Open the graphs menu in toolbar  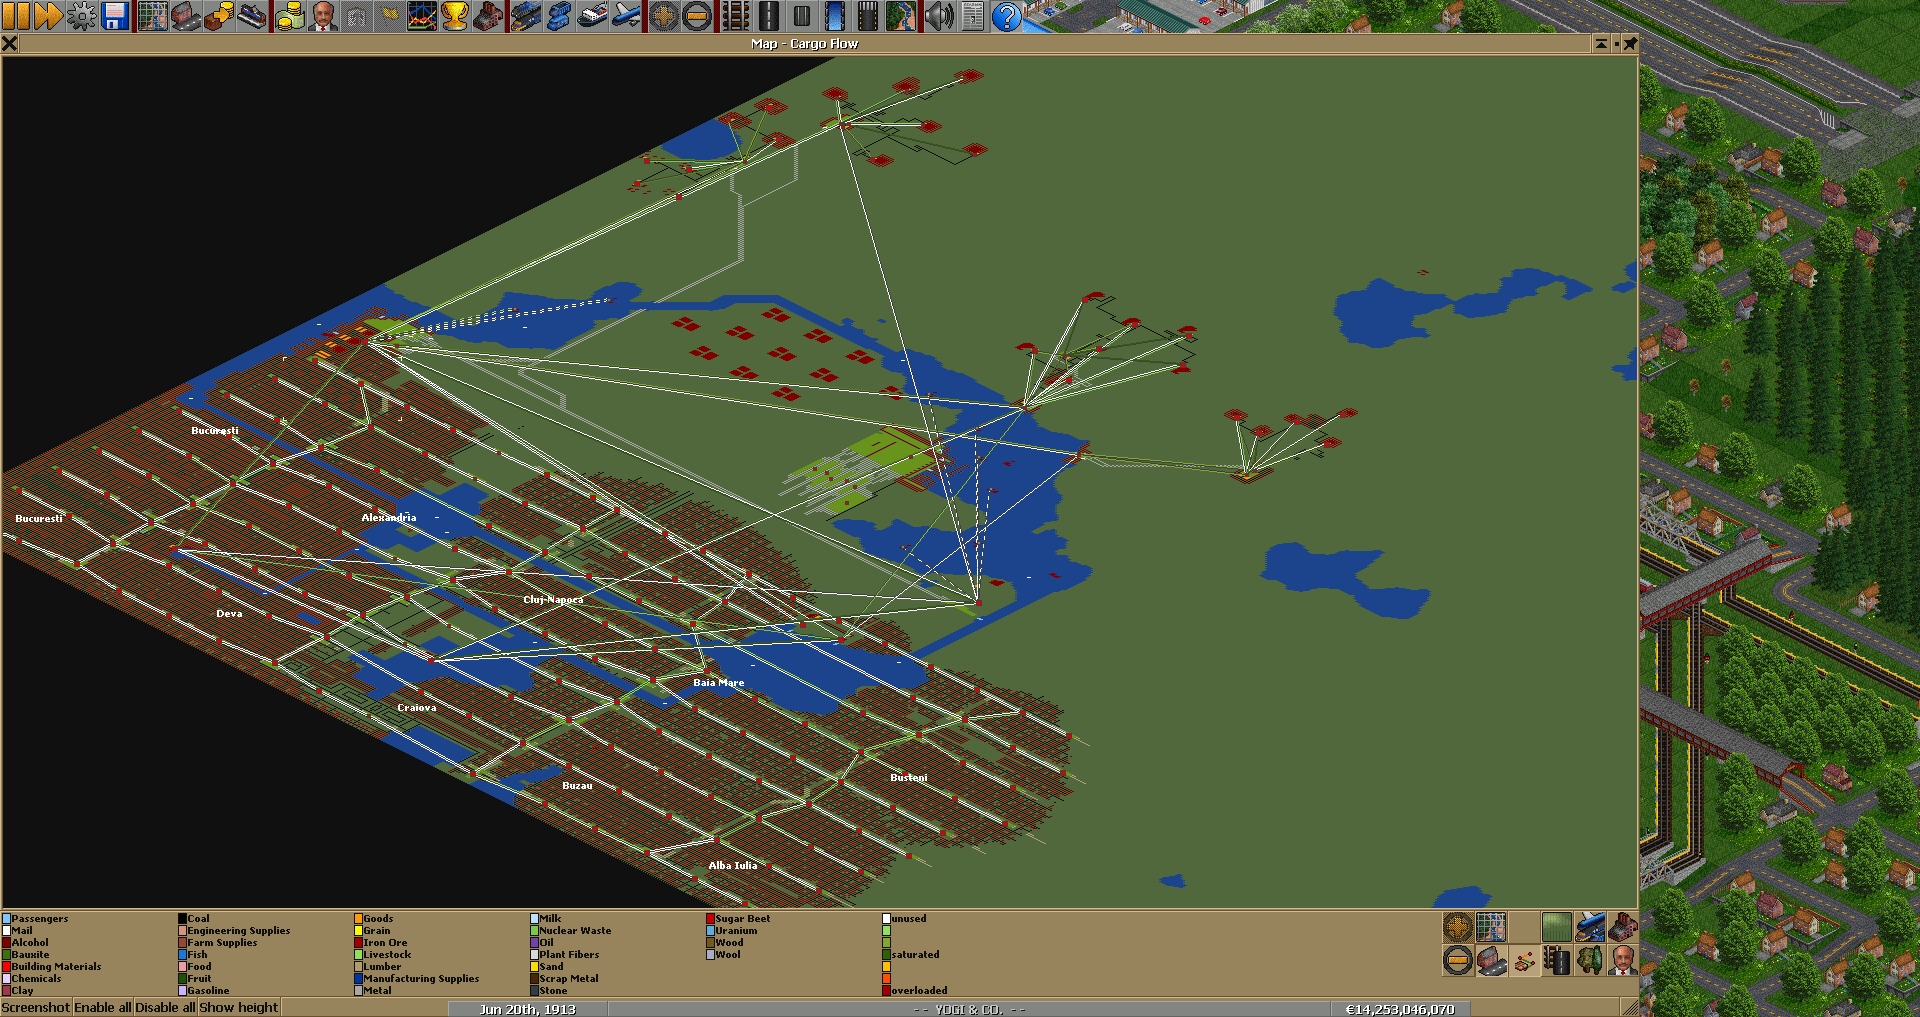point(422,16)
